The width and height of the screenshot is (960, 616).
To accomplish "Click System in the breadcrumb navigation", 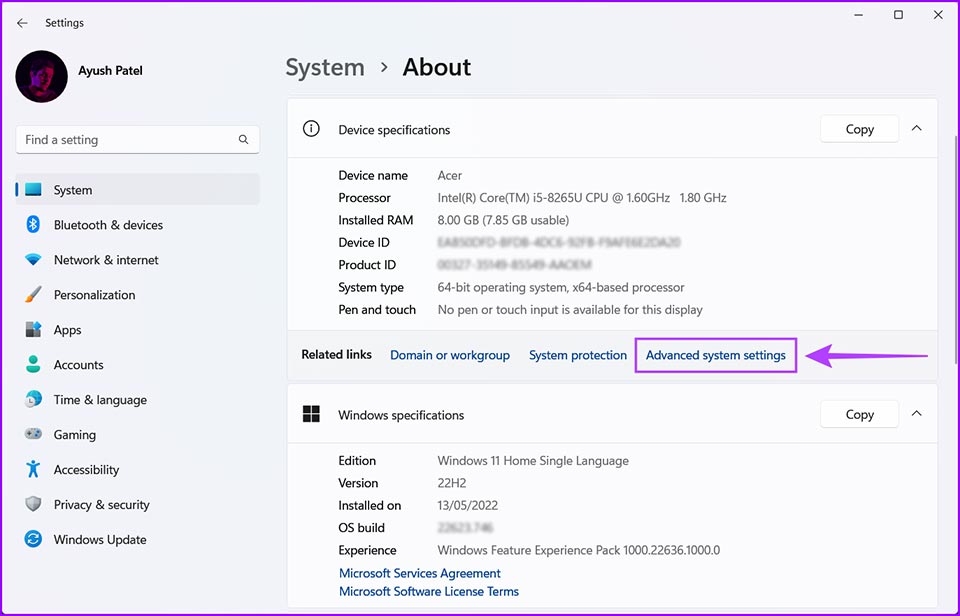I will click(x=325, y=67).
